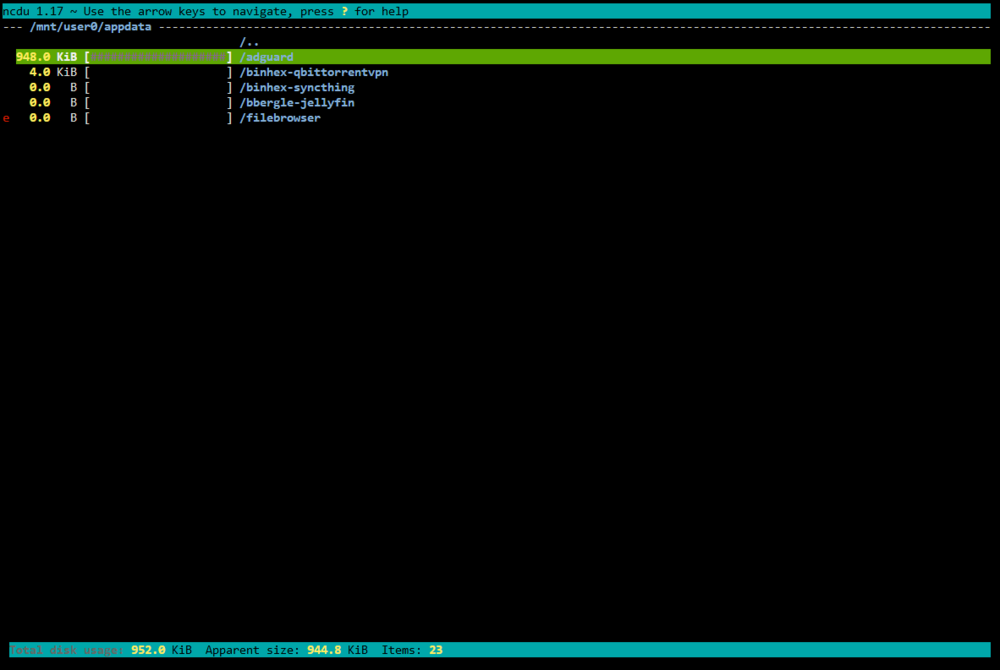
Task: Select the /adguard directory row
Action: point(503,57)
